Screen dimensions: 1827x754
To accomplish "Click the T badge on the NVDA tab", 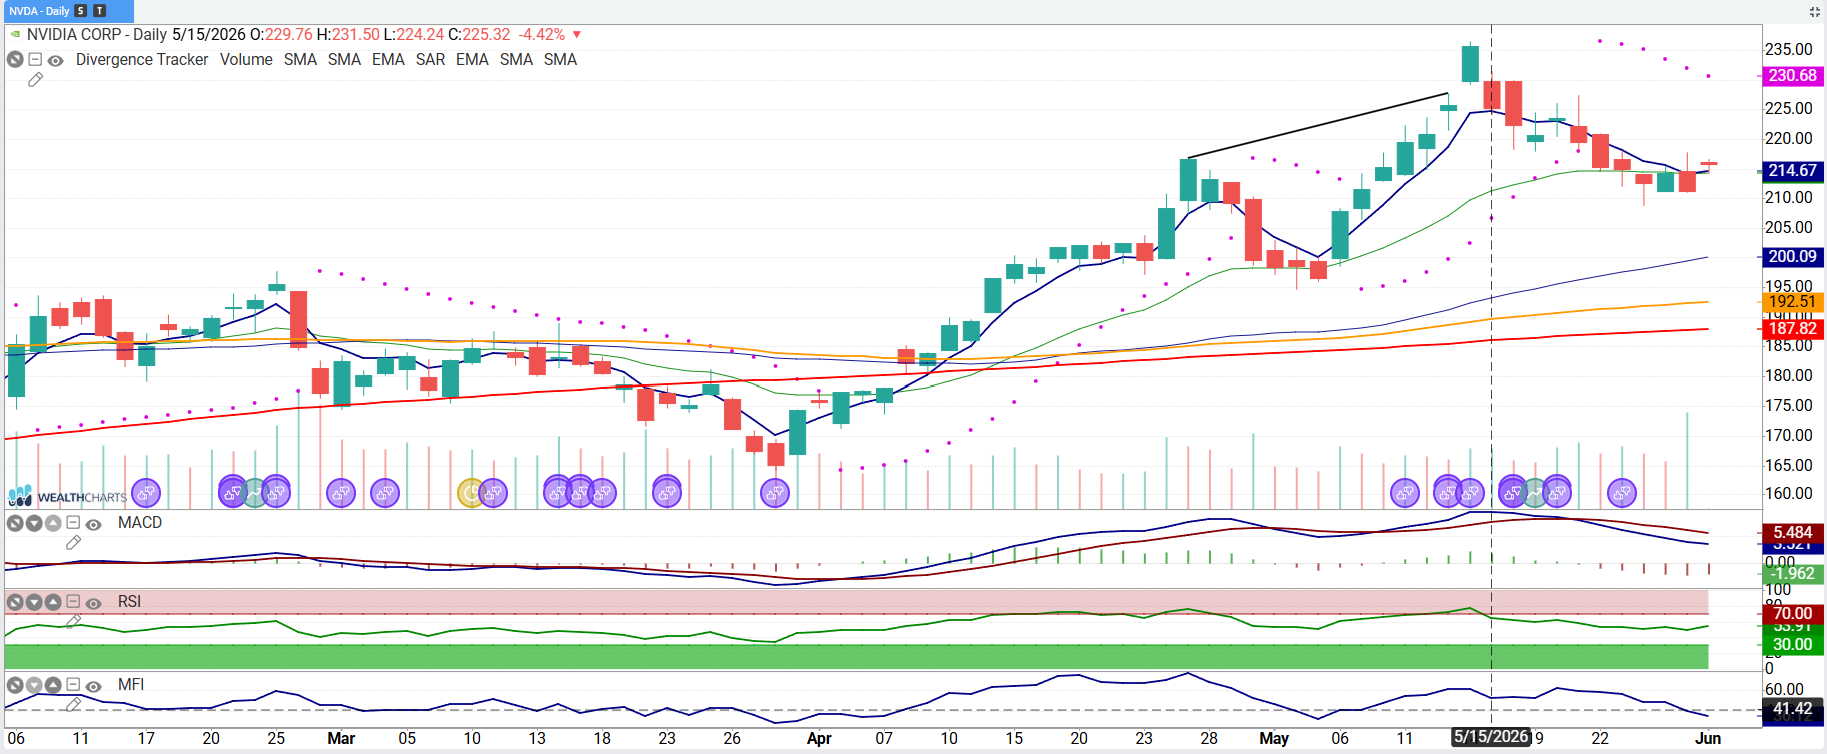I will [99, 11].
